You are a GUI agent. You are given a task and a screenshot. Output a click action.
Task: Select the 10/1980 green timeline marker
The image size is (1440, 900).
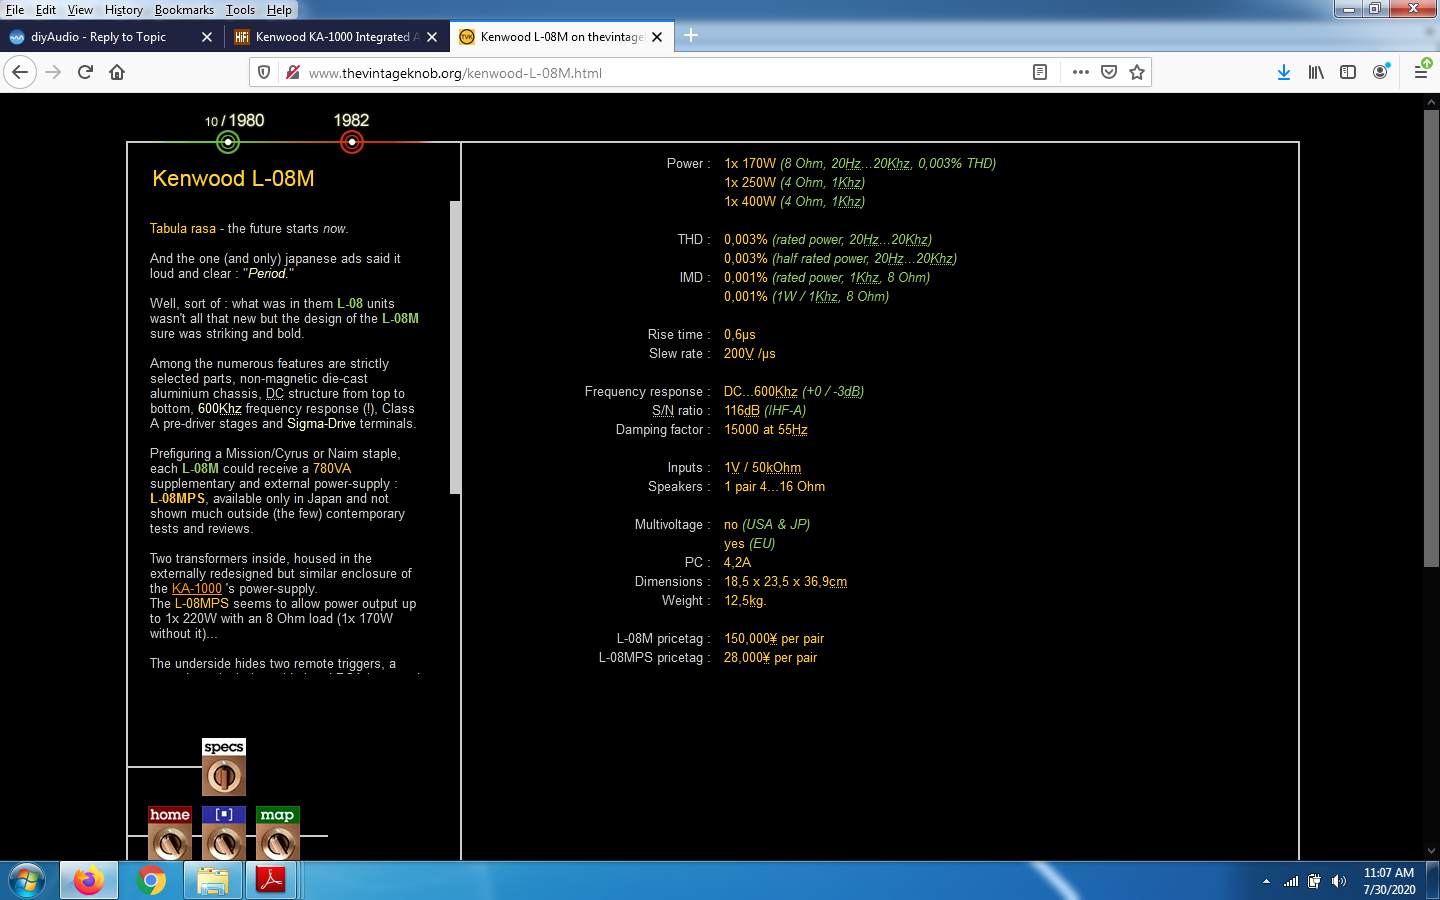coord(228,142)
